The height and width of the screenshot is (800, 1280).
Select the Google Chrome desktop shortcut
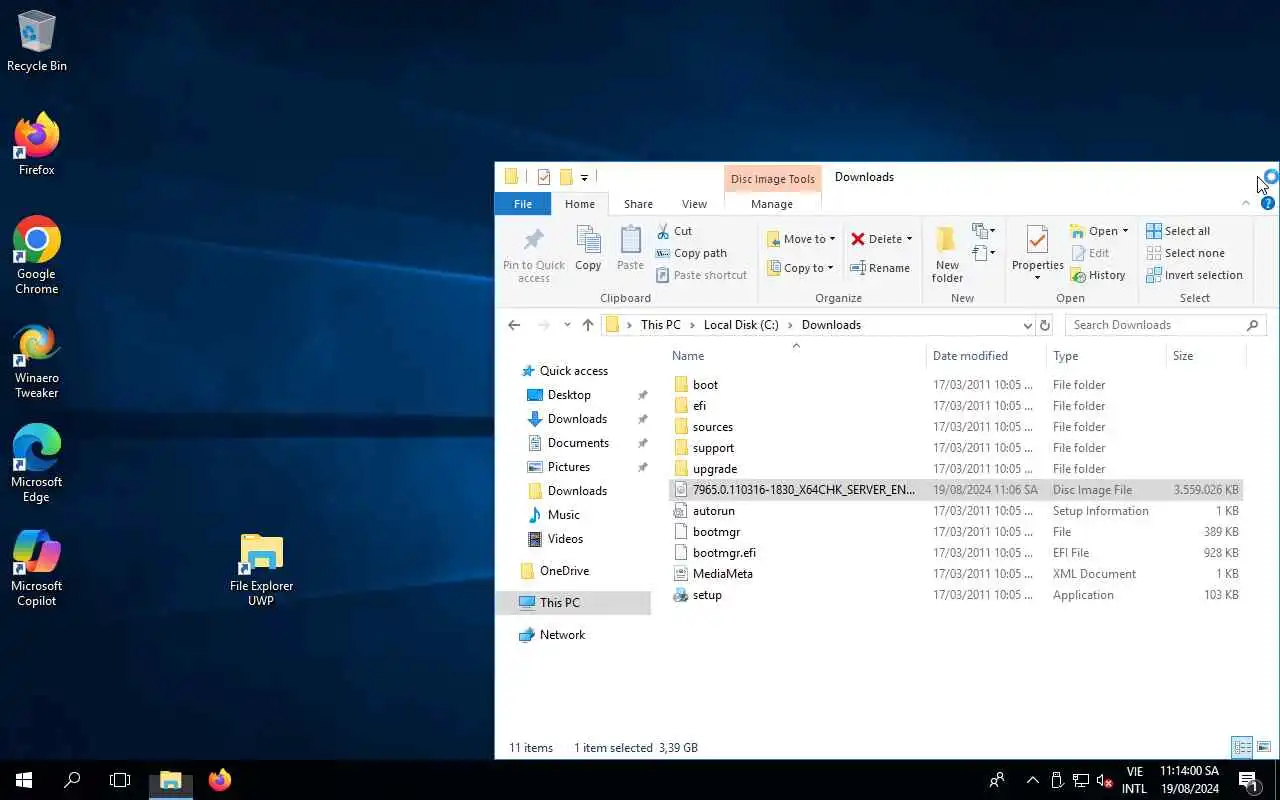[37, 256]
